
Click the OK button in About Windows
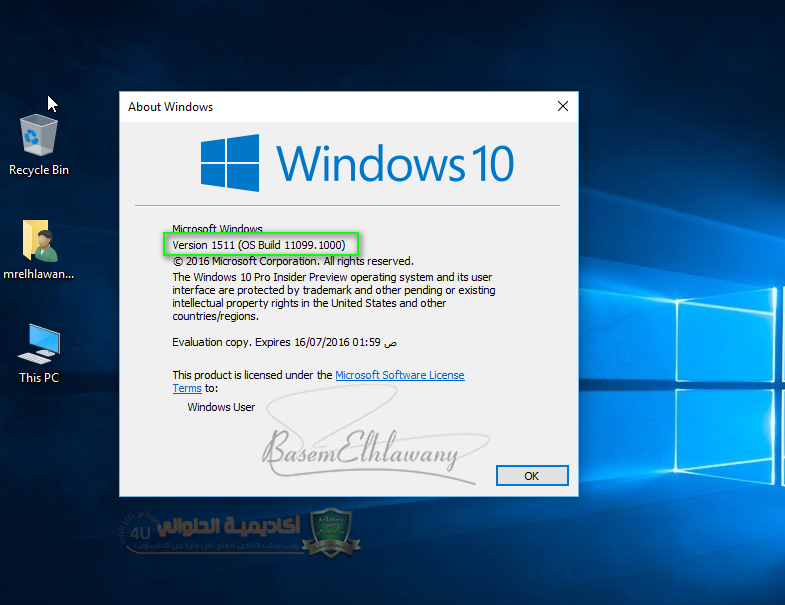click(x=532, y=476)
